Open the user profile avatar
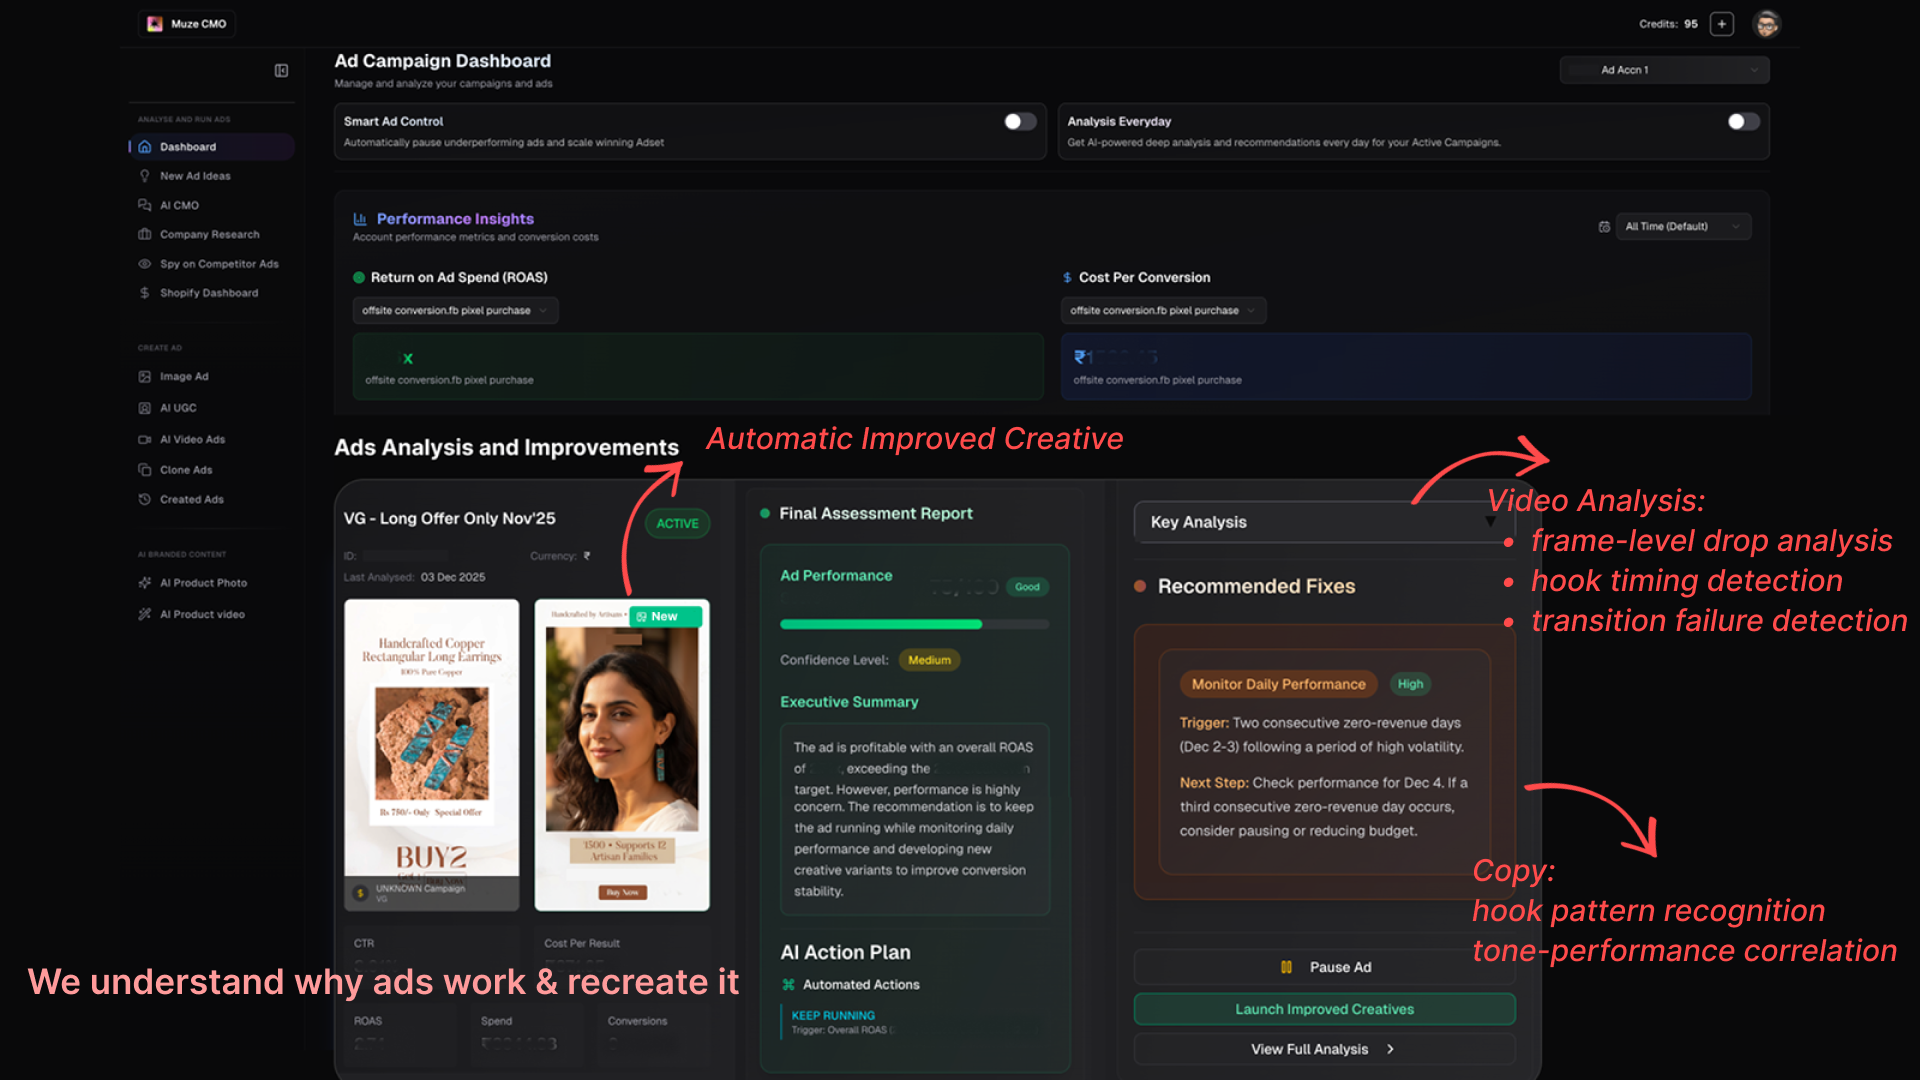 [1766, 24]
